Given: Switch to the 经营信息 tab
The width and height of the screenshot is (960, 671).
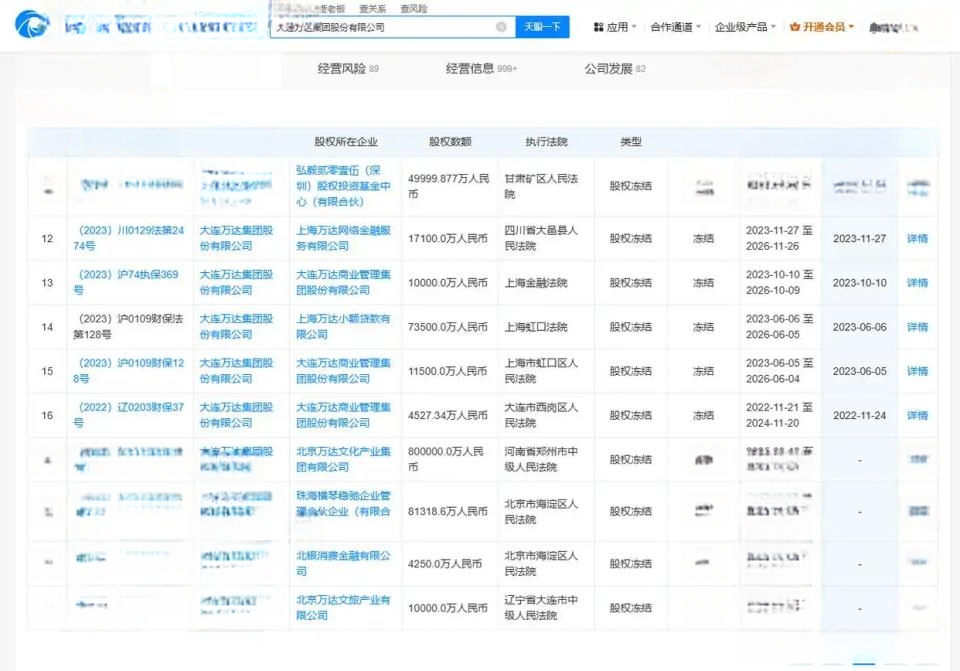Looking at the screenshot, I should [481, 69].
